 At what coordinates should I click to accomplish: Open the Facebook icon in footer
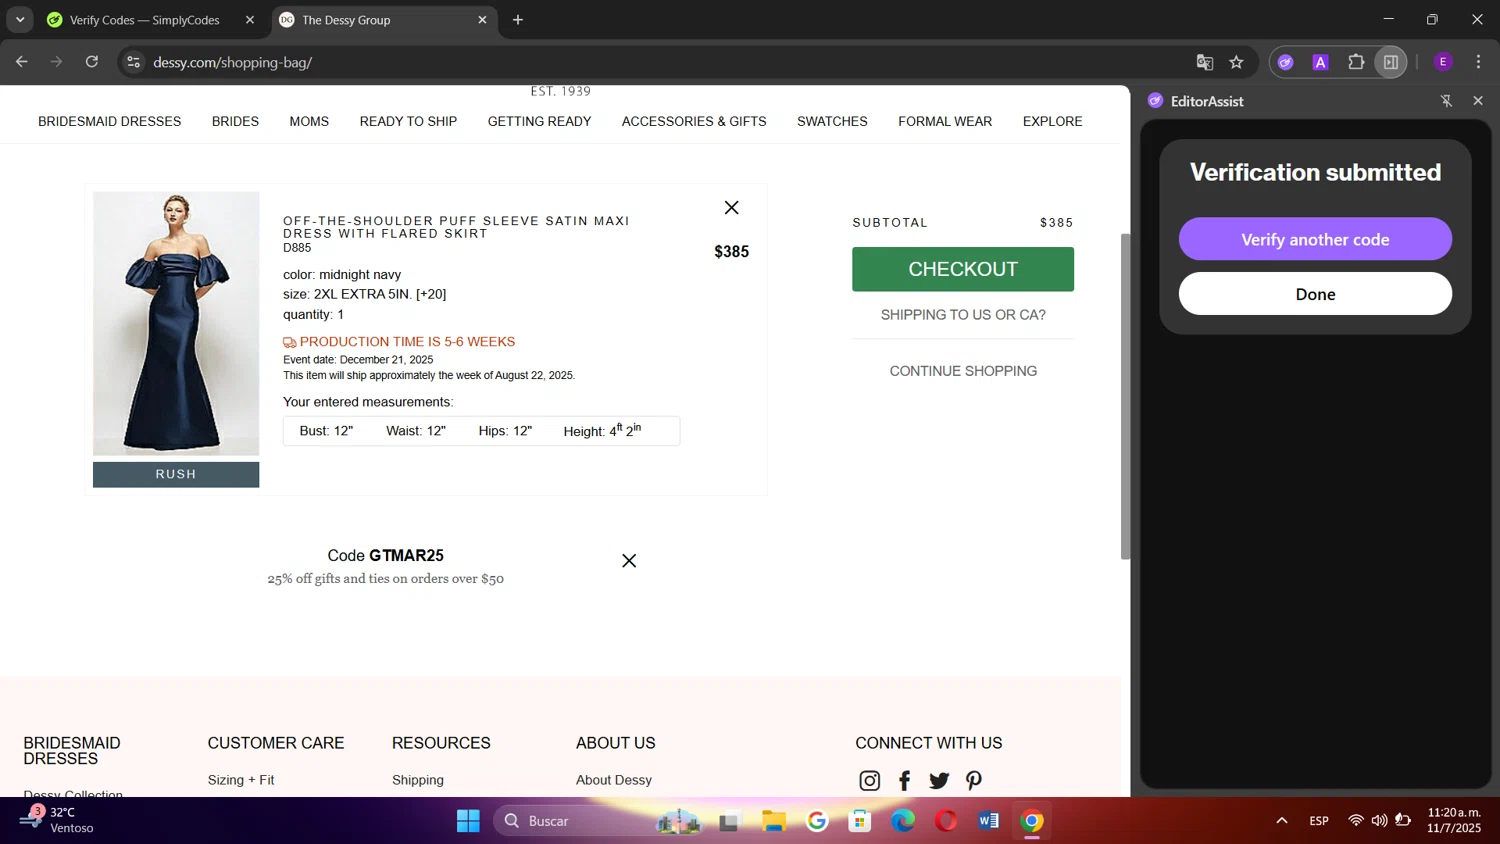pos(904,781)
